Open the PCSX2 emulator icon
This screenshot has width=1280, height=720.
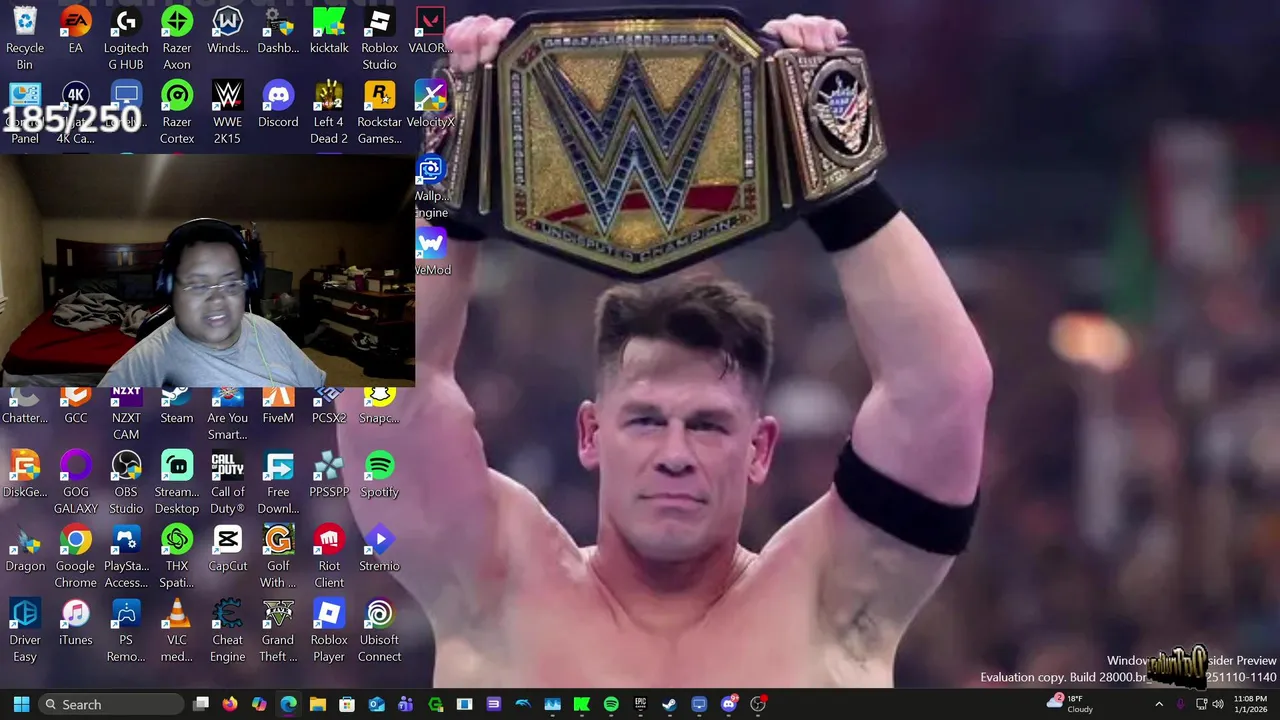[329, 405]
